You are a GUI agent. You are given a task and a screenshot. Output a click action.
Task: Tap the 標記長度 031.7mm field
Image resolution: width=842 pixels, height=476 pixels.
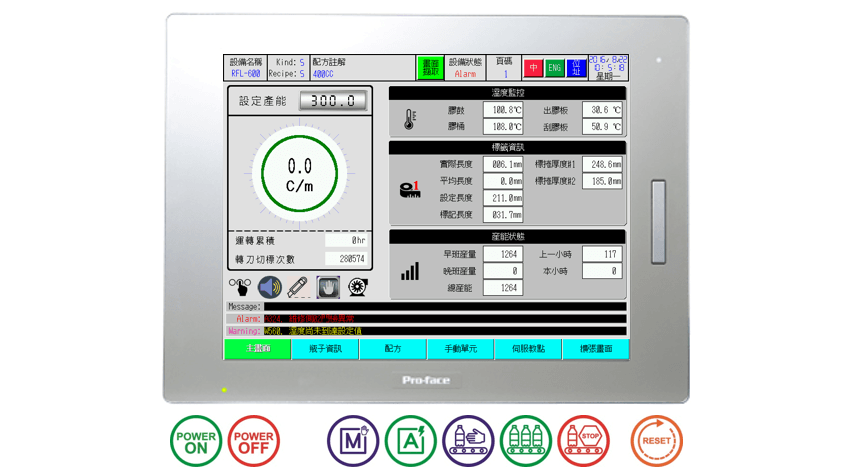[x=503, y=214]
